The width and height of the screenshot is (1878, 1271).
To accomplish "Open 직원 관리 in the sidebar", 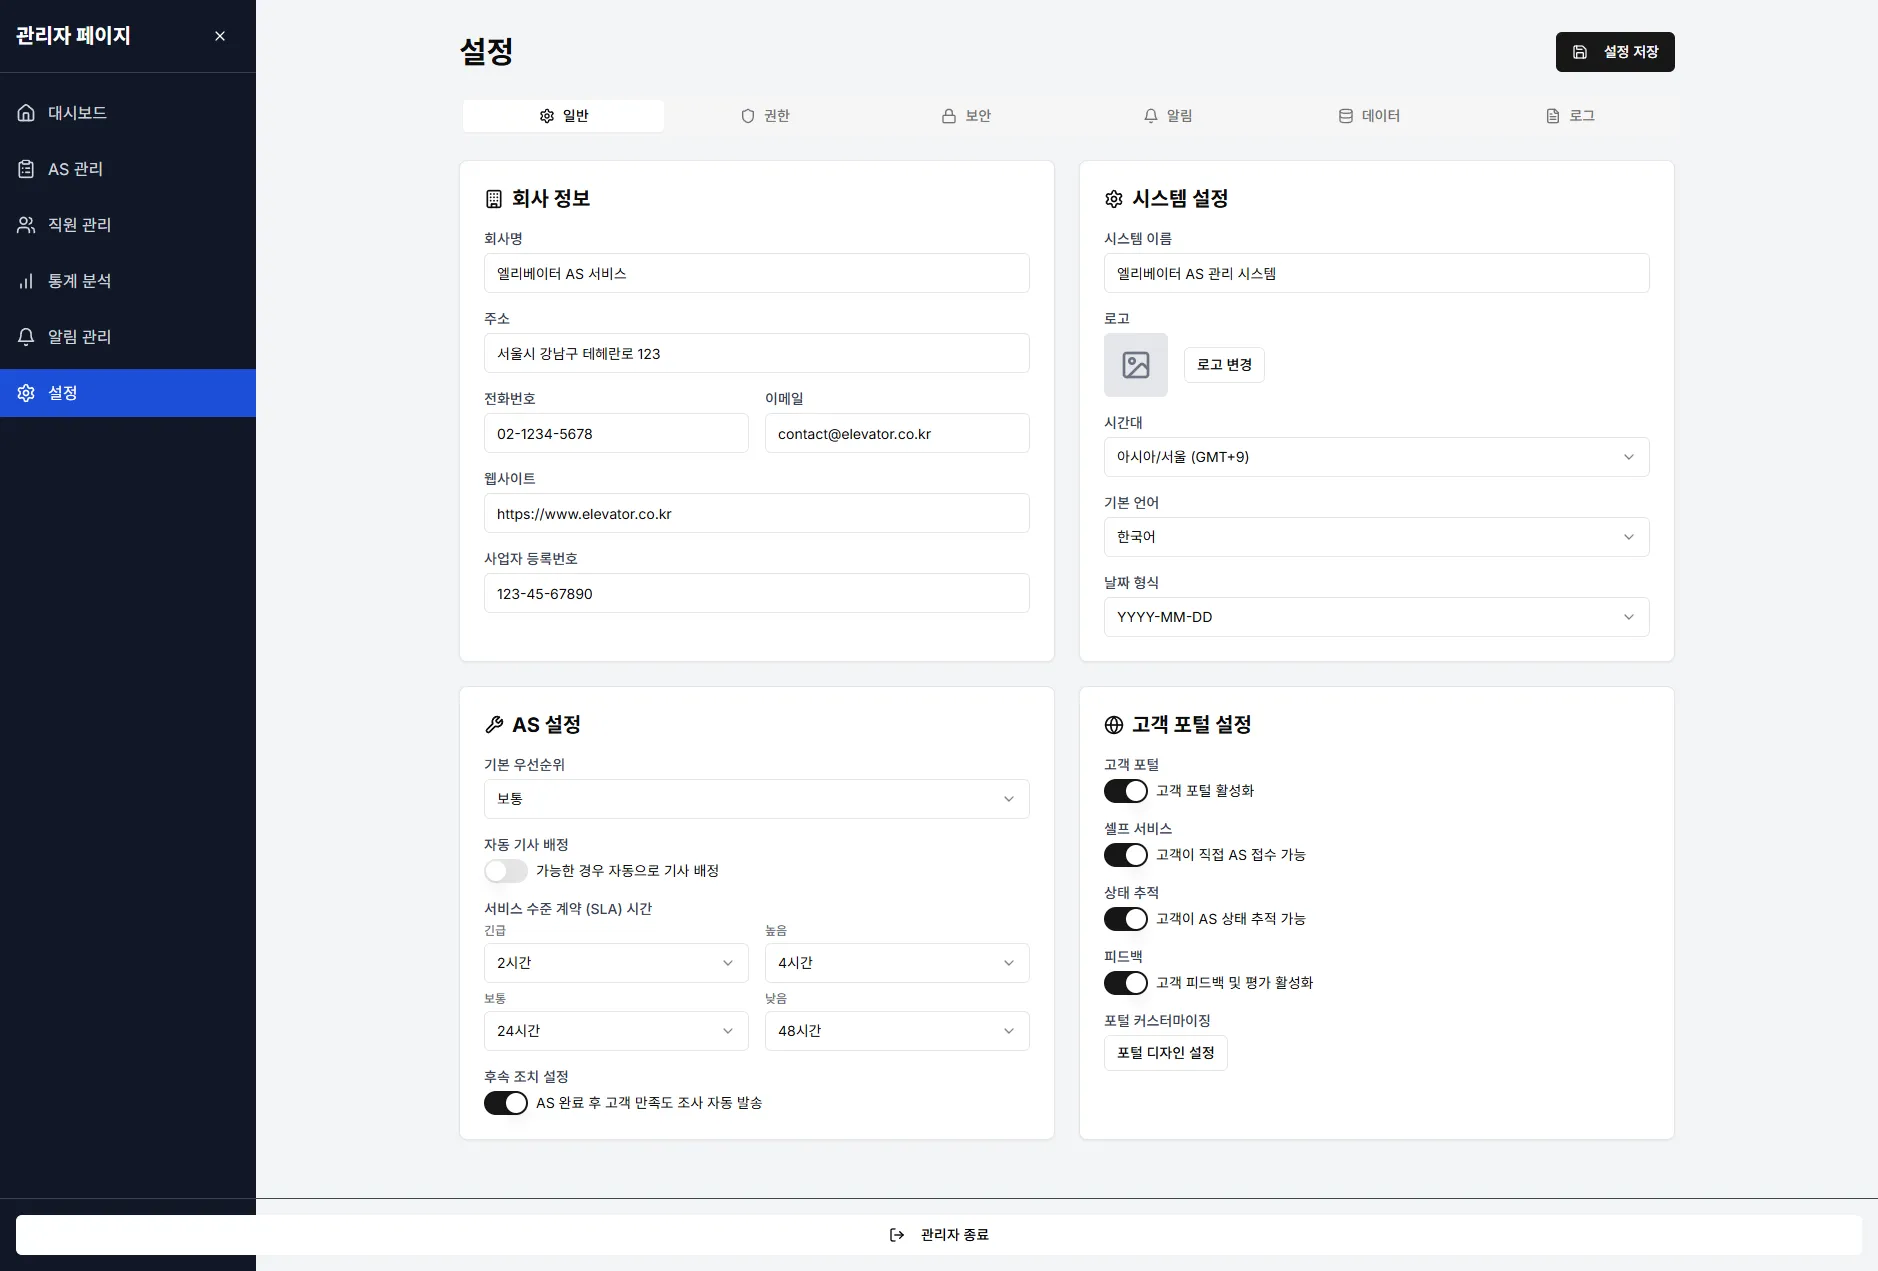I will (x=128, y=225).
